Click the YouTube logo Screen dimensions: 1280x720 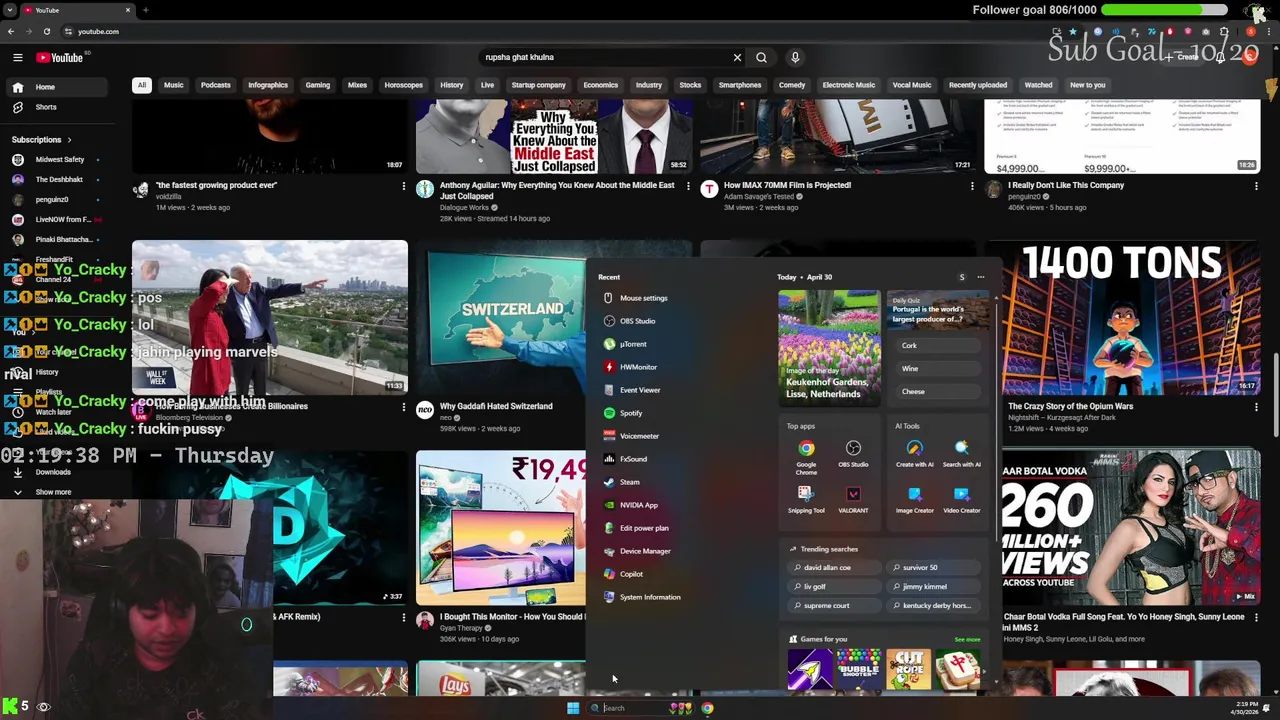(59, 58)
